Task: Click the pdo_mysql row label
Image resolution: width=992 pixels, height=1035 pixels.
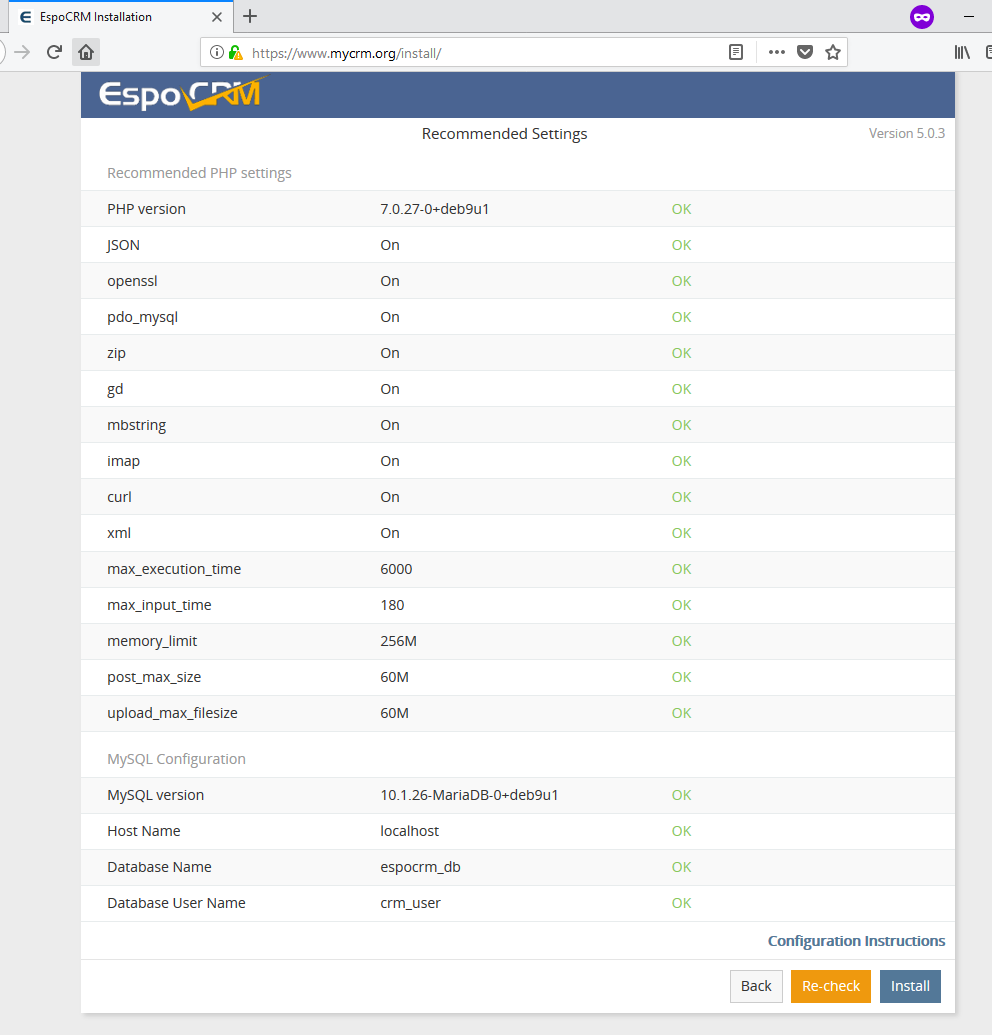Action: pyautogui.click(x=143, y=317)
